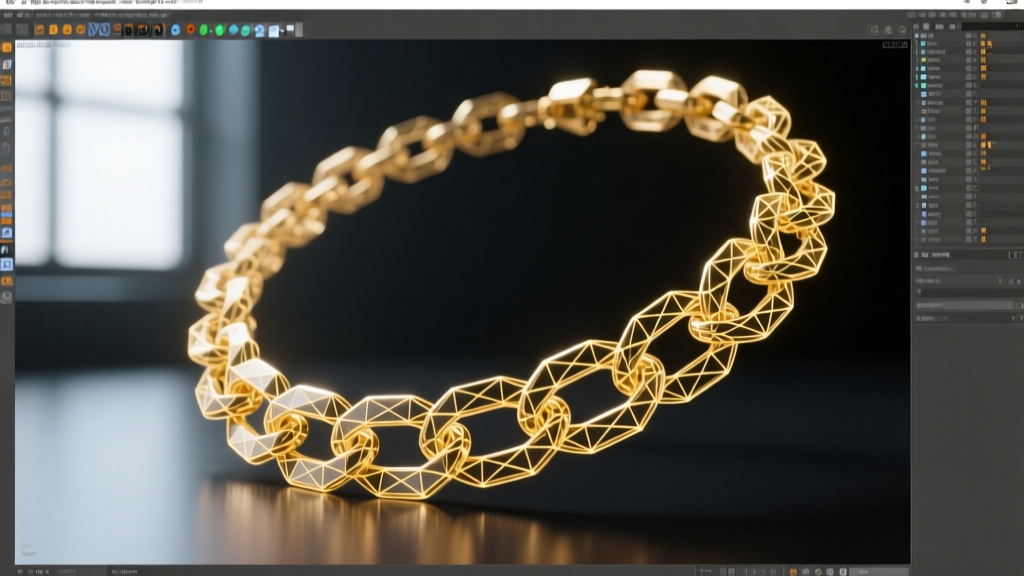Click the white-blue cube icon in left sidebar
Viewport: 1024px width, 576px height.
point(7,64)
